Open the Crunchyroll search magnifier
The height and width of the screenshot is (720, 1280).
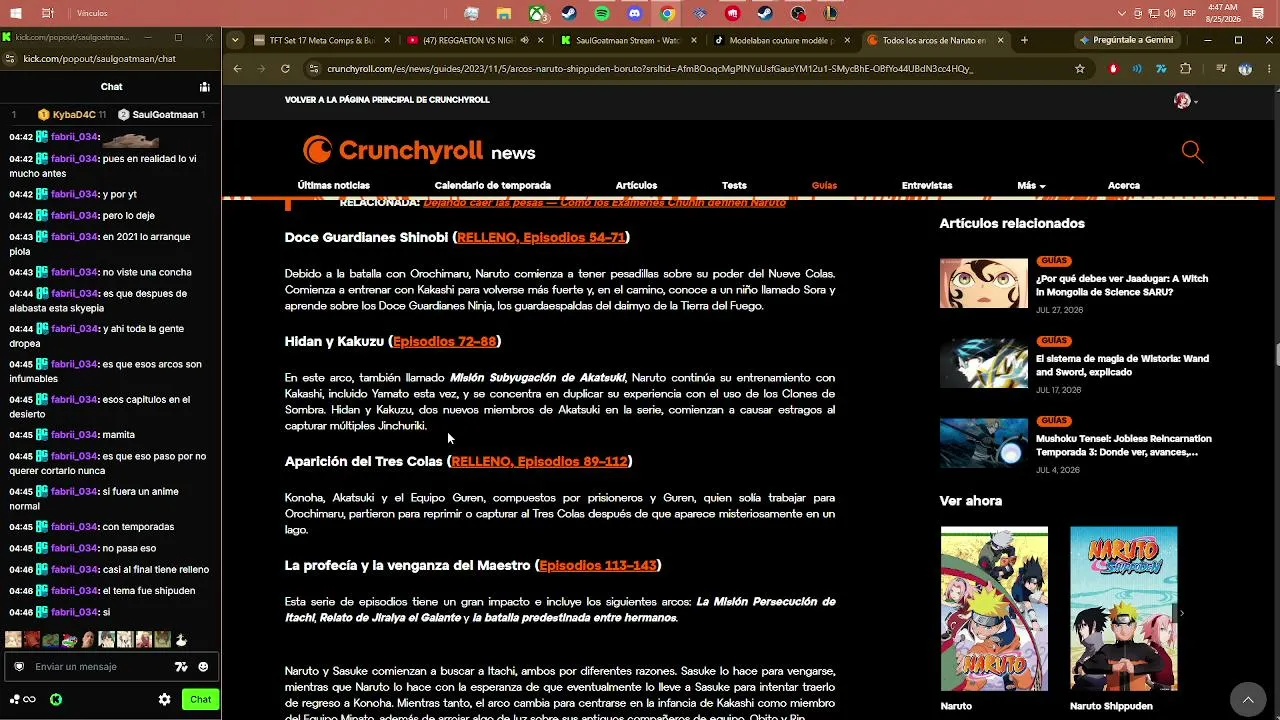point(1192,151)
